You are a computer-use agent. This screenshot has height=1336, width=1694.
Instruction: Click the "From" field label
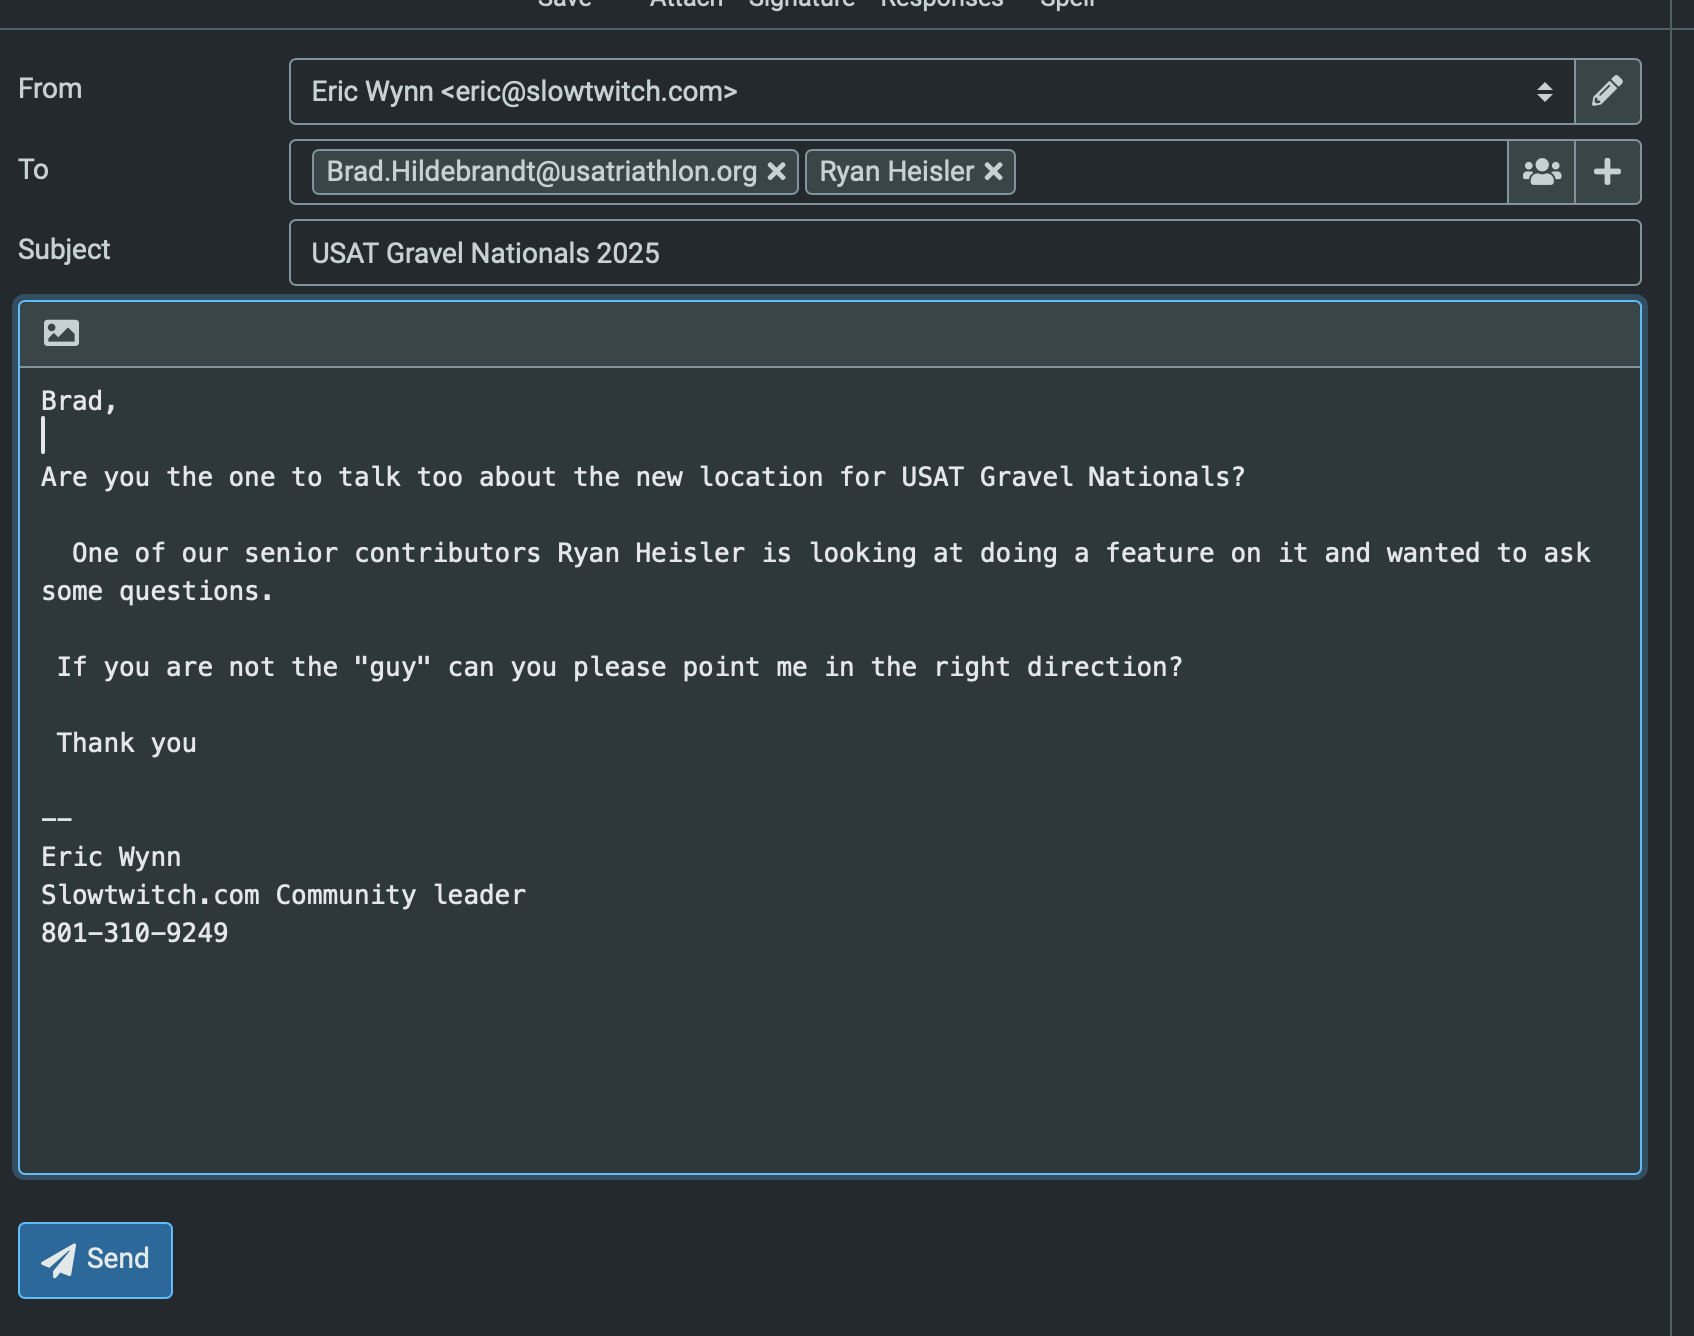[50, 89]
